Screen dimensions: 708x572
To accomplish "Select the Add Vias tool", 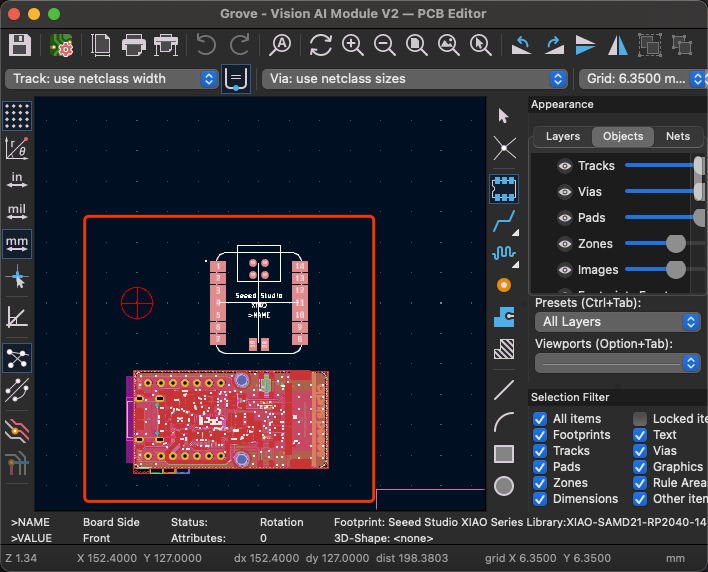I will click(504, 285).
